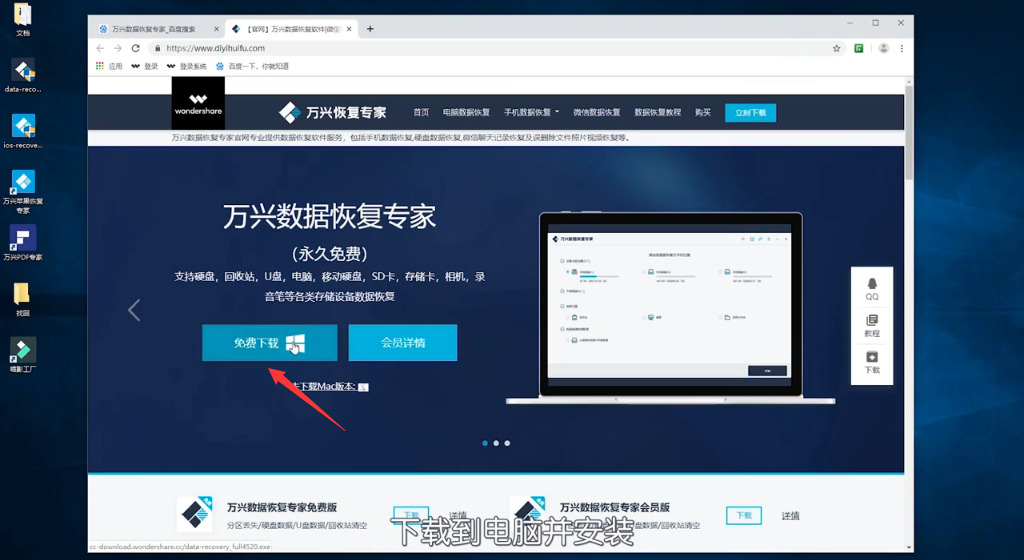Launch 万兴PDF专家 desktop shortcut
Viewport: 1024px width, 560px height.
tap(23, 243)
